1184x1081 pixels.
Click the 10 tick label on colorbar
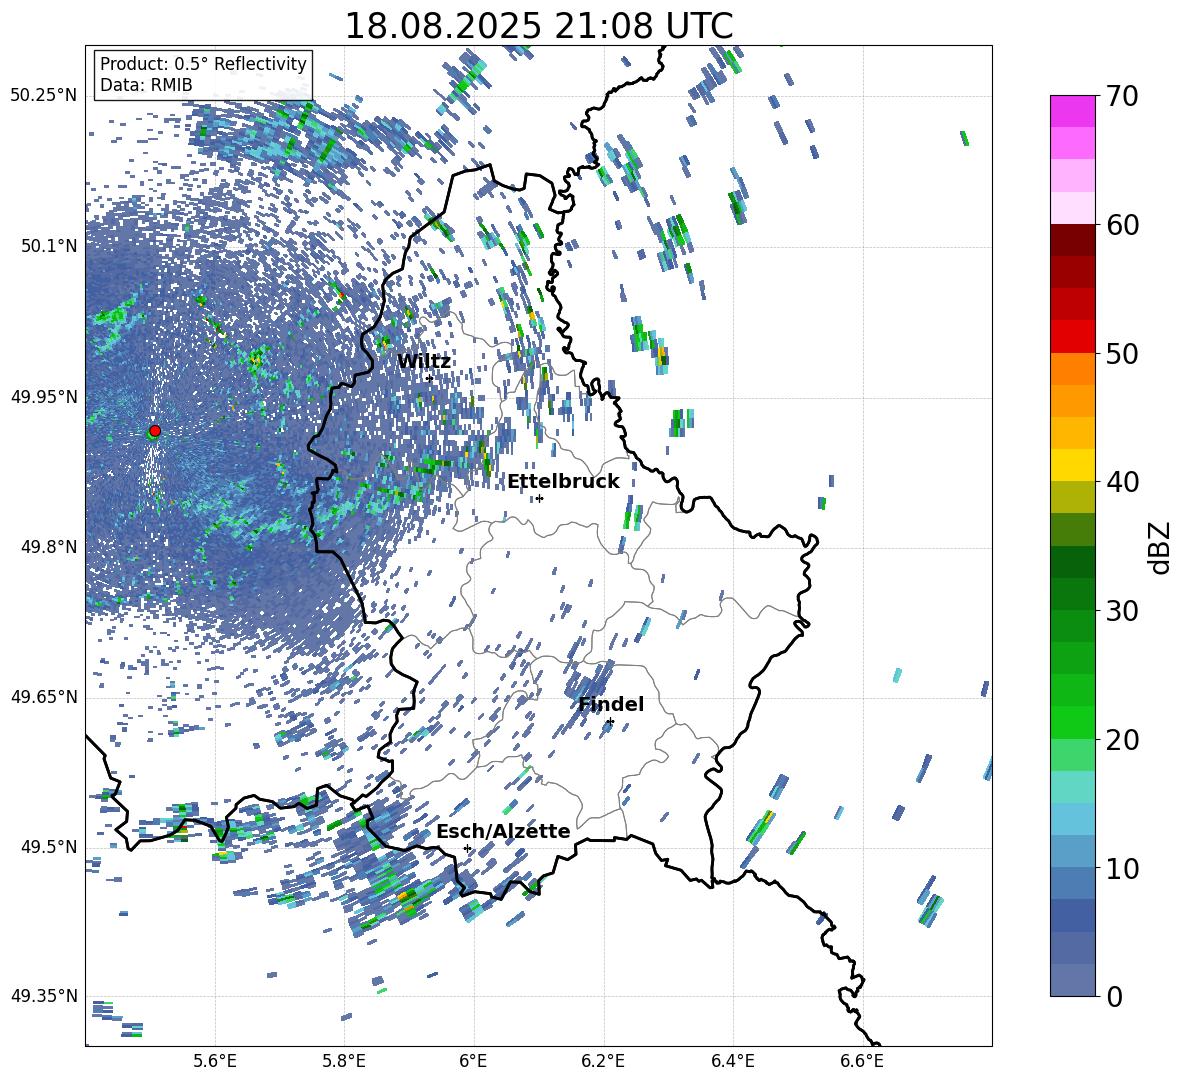pyautogui.click(x=1122, y=868)
